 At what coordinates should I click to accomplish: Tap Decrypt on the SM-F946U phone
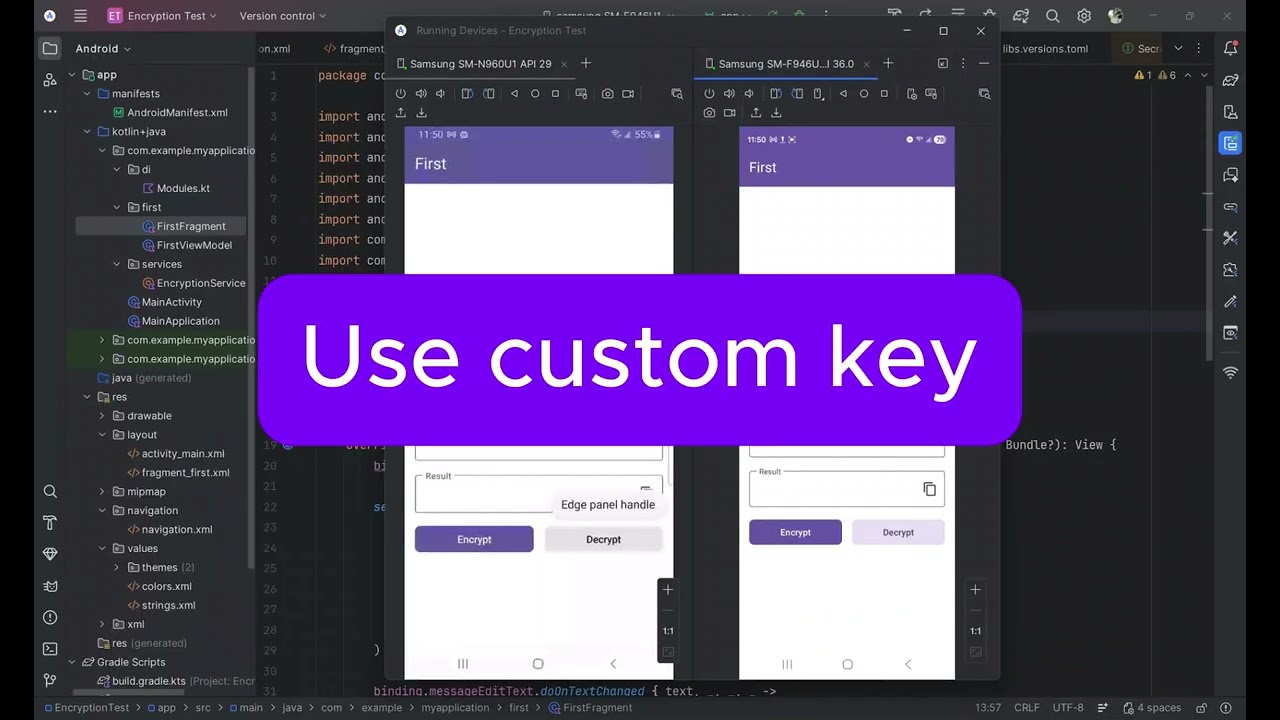click(x=898, y=532)
